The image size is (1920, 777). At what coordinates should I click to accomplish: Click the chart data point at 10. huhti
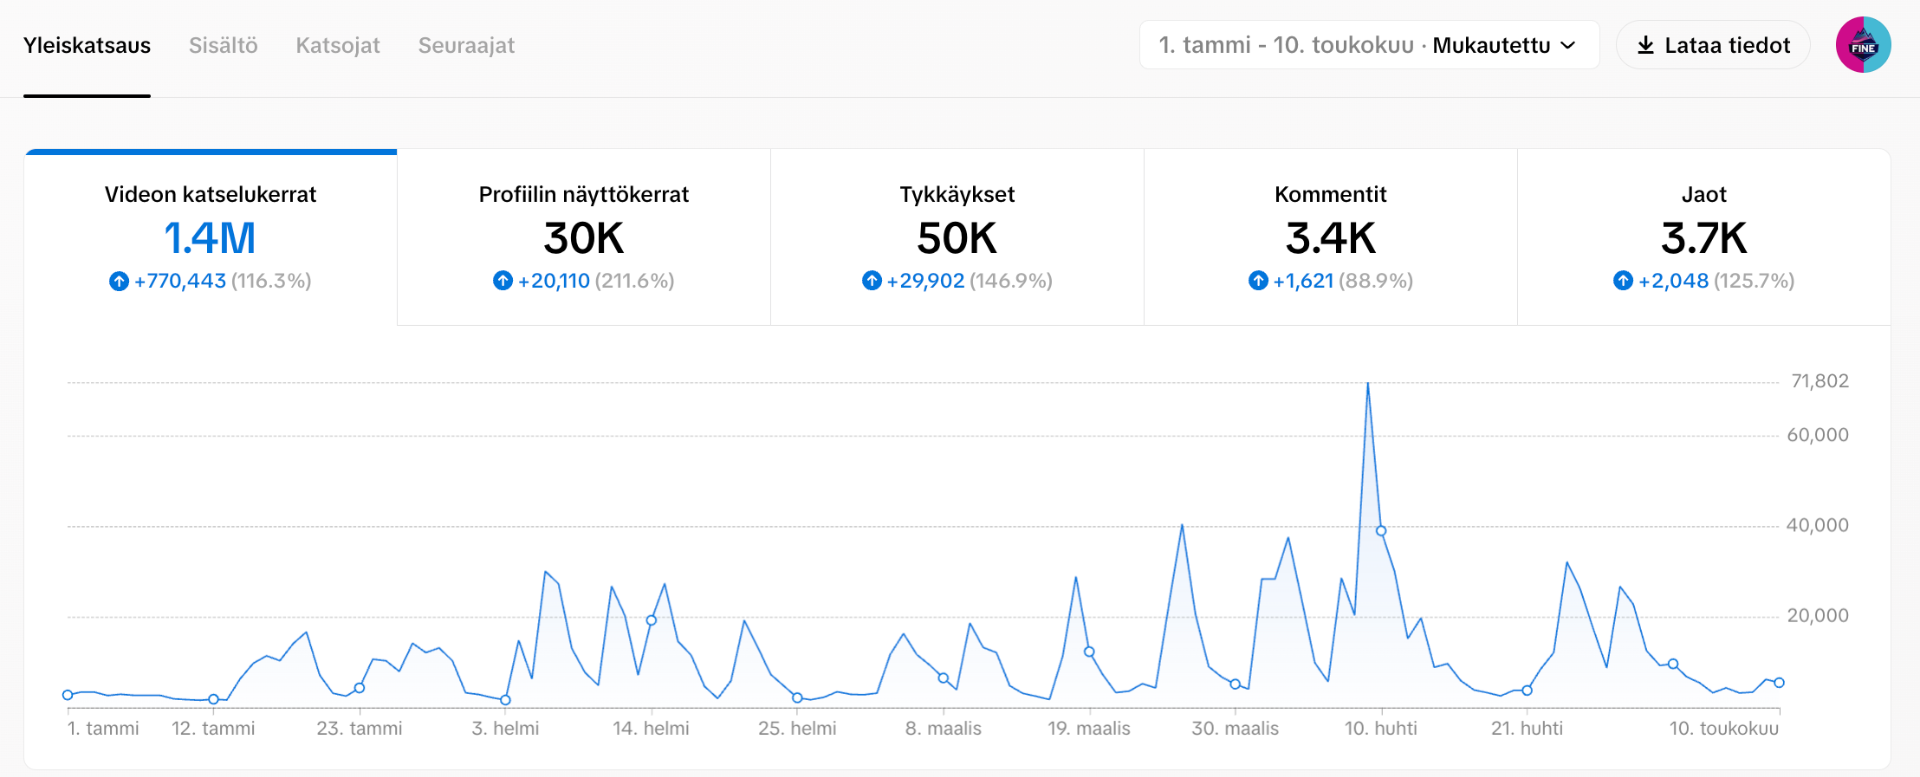pyautogui.click(x=1381, y=531)
